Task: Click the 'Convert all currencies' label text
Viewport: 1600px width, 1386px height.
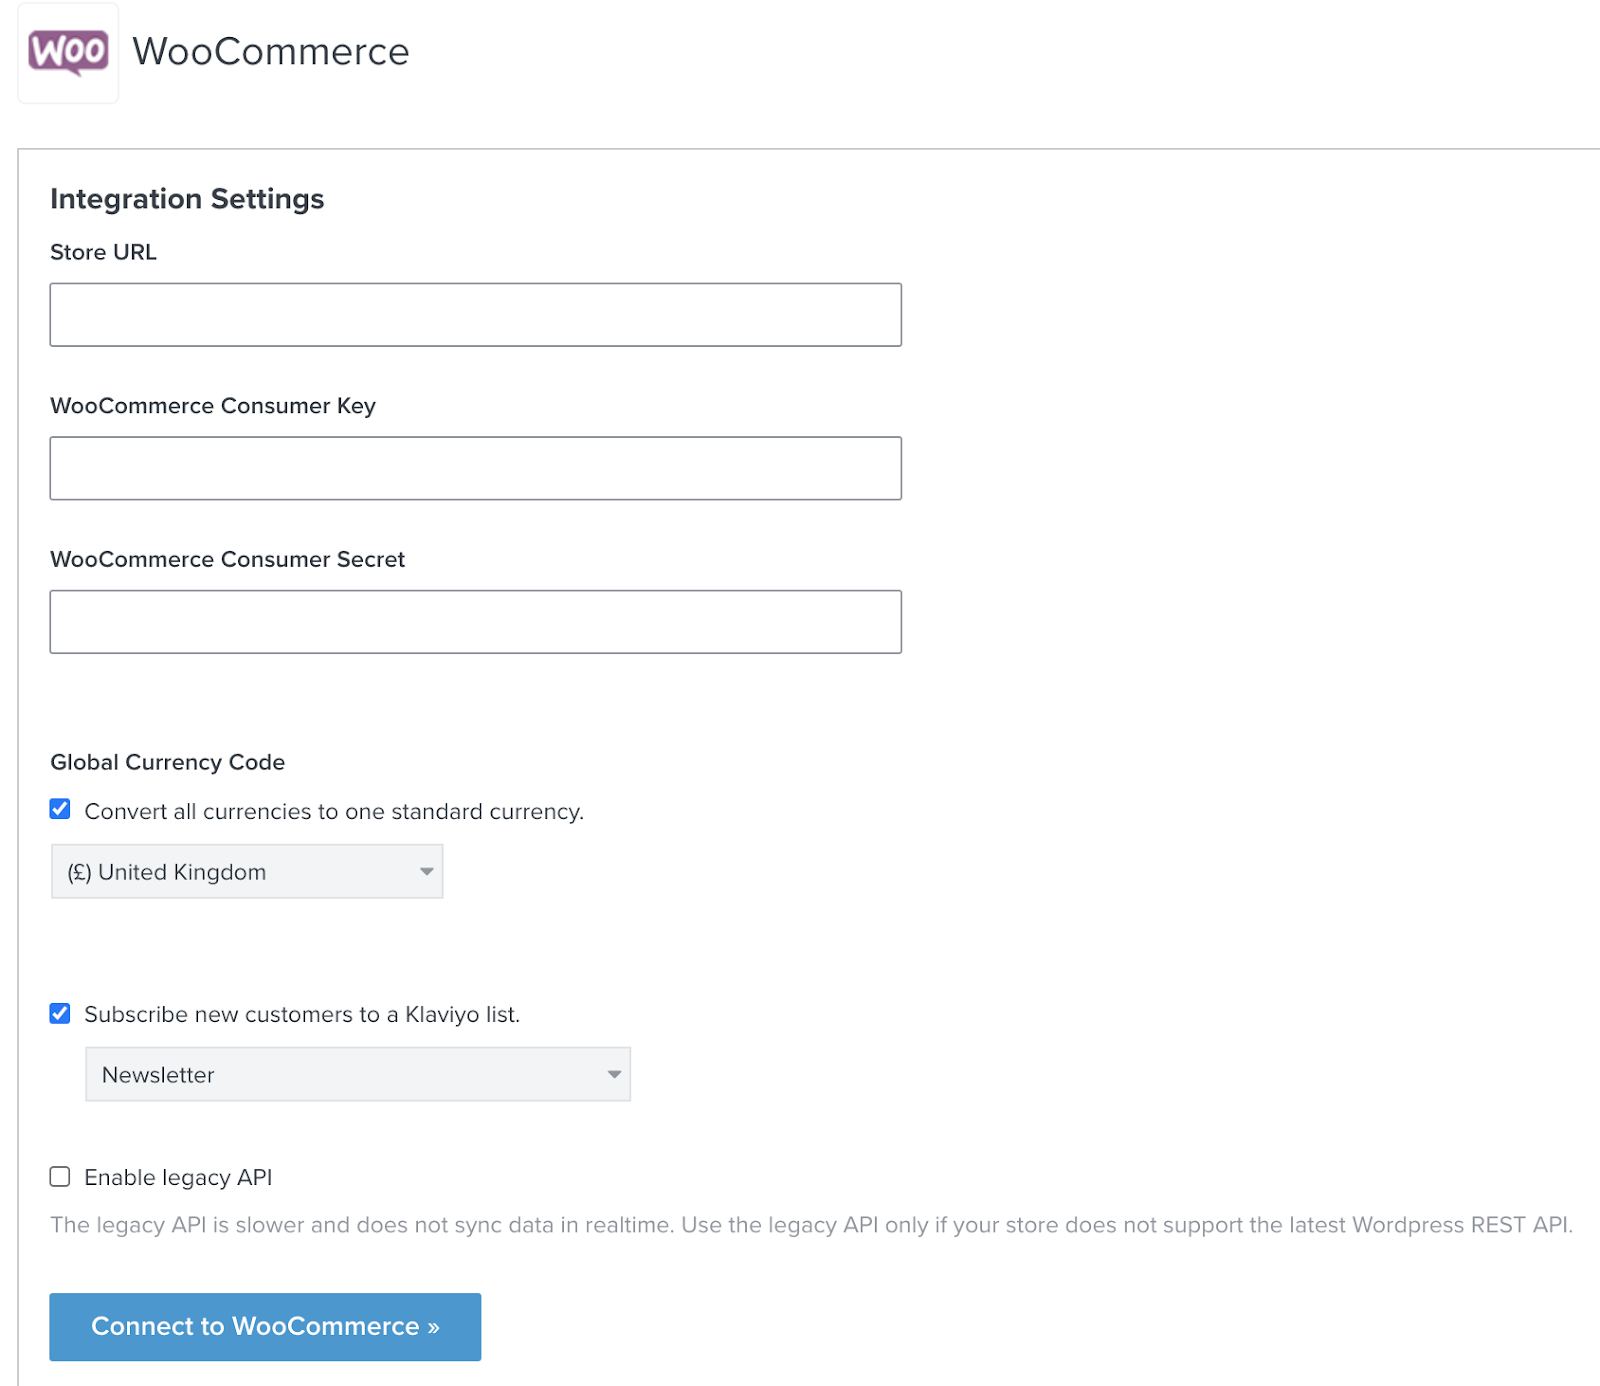Action: pyautogui.click(x=334, y=811)
